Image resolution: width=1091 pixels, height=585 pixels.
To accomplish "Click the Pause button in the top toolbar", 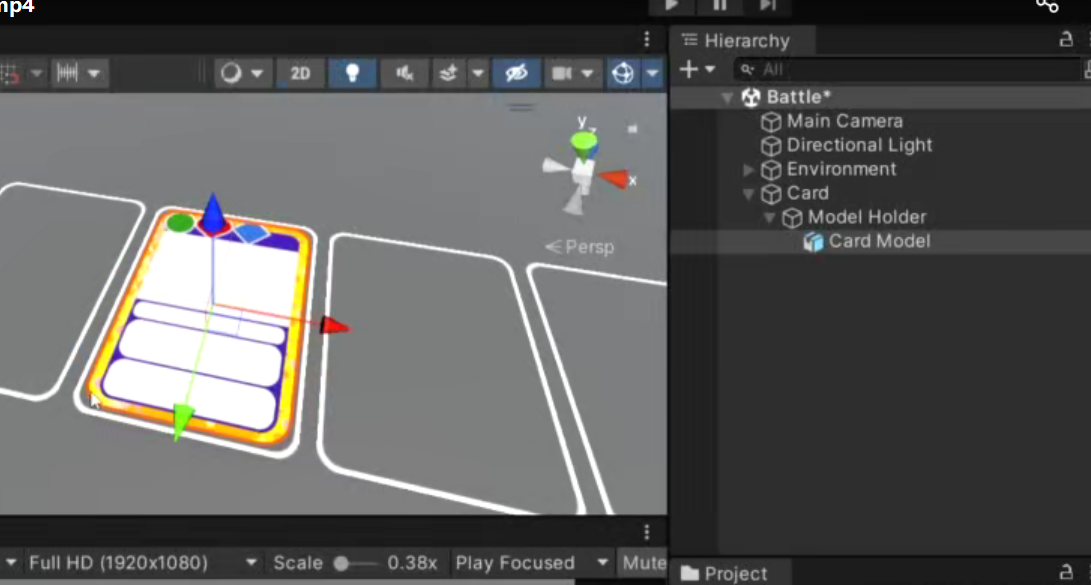I will (719, 6).
